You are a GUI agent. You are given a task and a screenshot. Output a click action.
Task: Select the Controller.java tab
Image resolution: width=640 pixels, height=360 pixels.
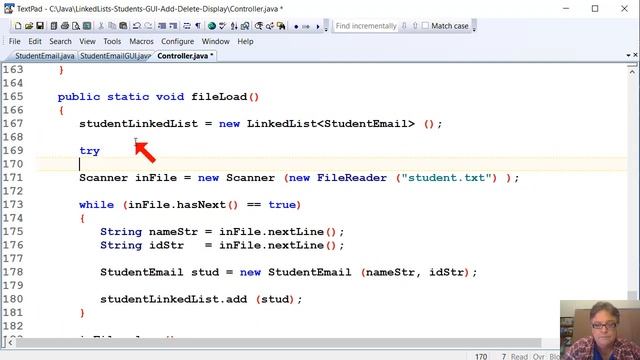pyautogui.click(x=185, y=56)
